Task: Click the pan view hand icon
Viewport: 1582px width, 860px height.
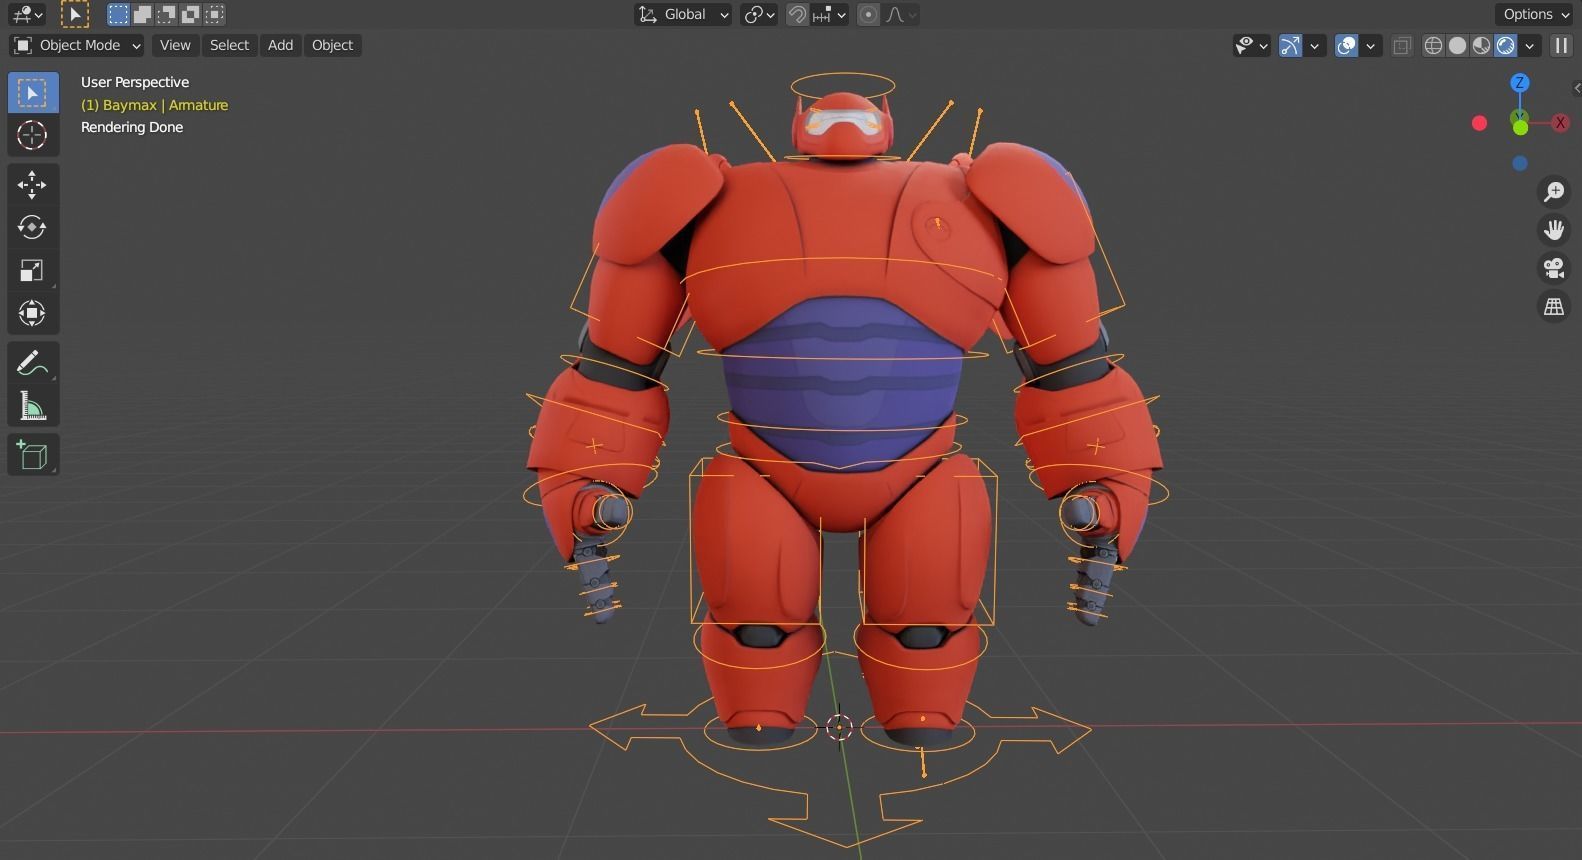Action: coord(1554,230)
